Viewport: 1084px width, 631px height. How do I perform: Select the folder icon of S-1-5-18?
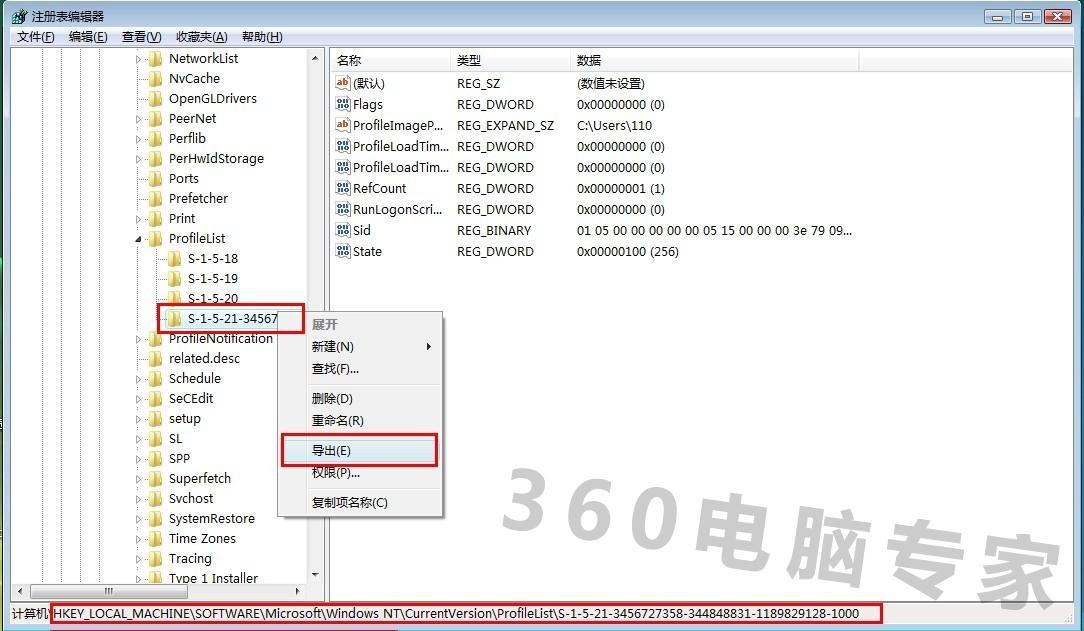174,258
